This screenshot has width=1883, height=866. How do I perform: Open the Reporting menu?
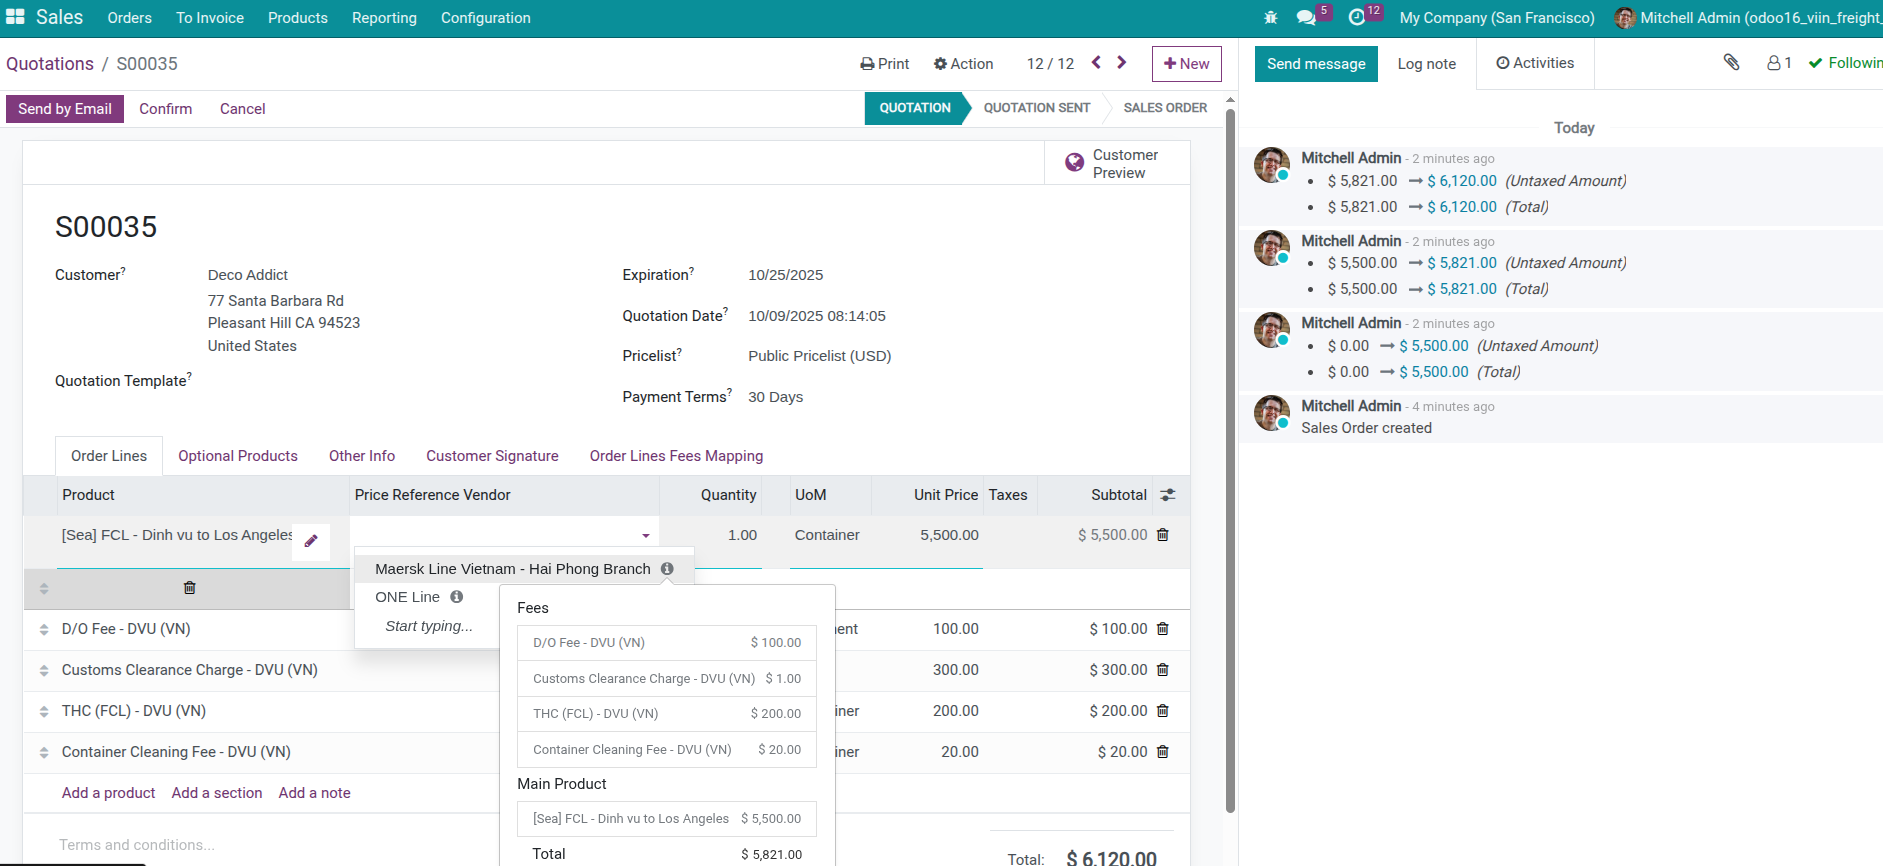[384, 18]
